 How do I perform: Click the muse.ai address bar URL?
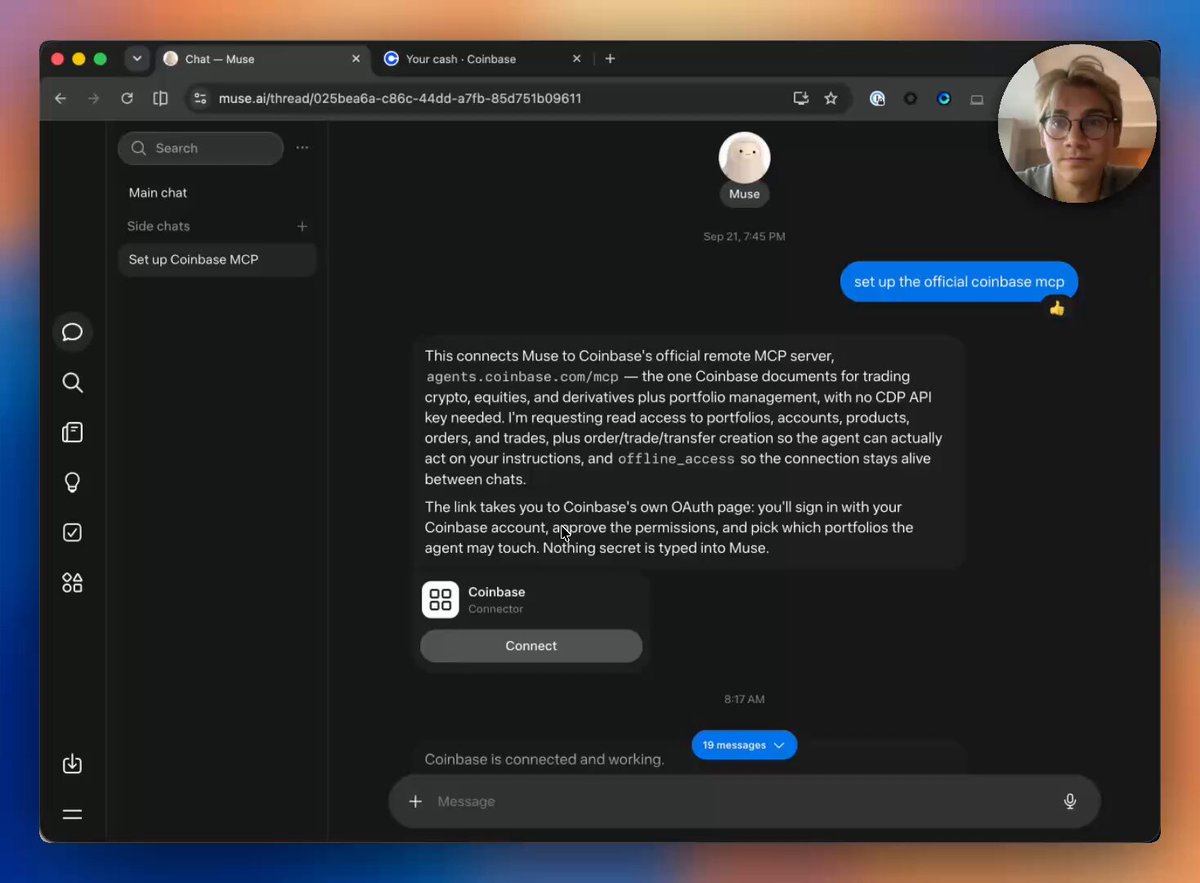[x=400, y=98]
